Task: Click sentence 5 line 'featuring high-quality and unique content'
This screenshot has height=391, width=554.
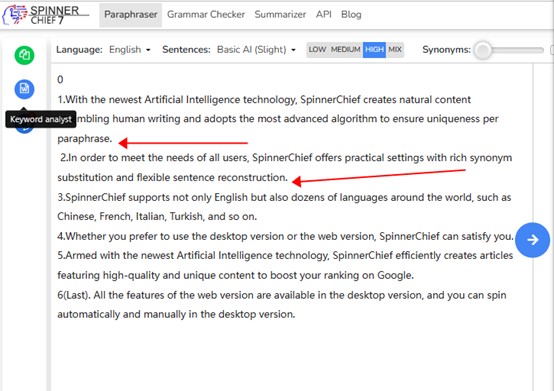Action: 235,275
